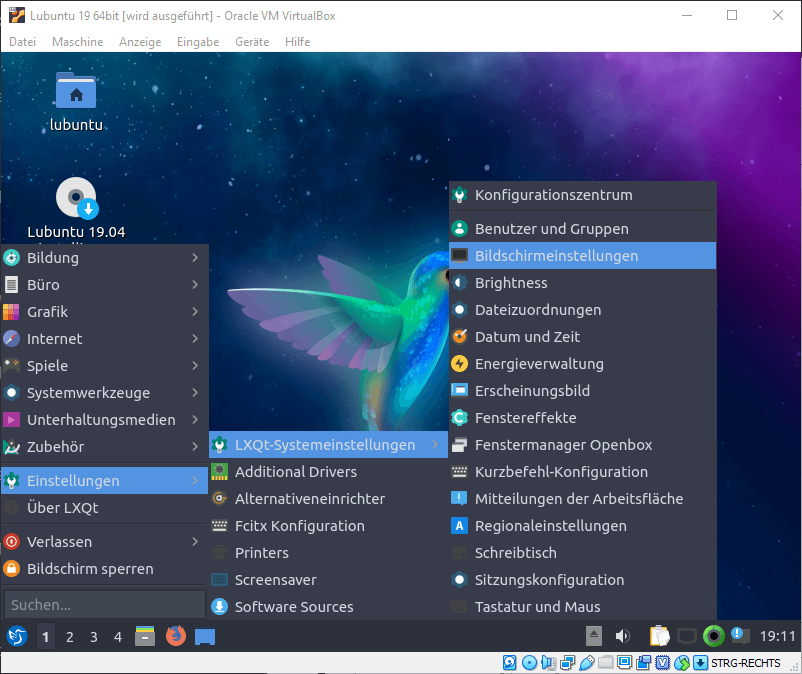Viewport: 802px width, 674px height.
Task: Click the Additional Drivers chip icon
Action: coord(219,471)
